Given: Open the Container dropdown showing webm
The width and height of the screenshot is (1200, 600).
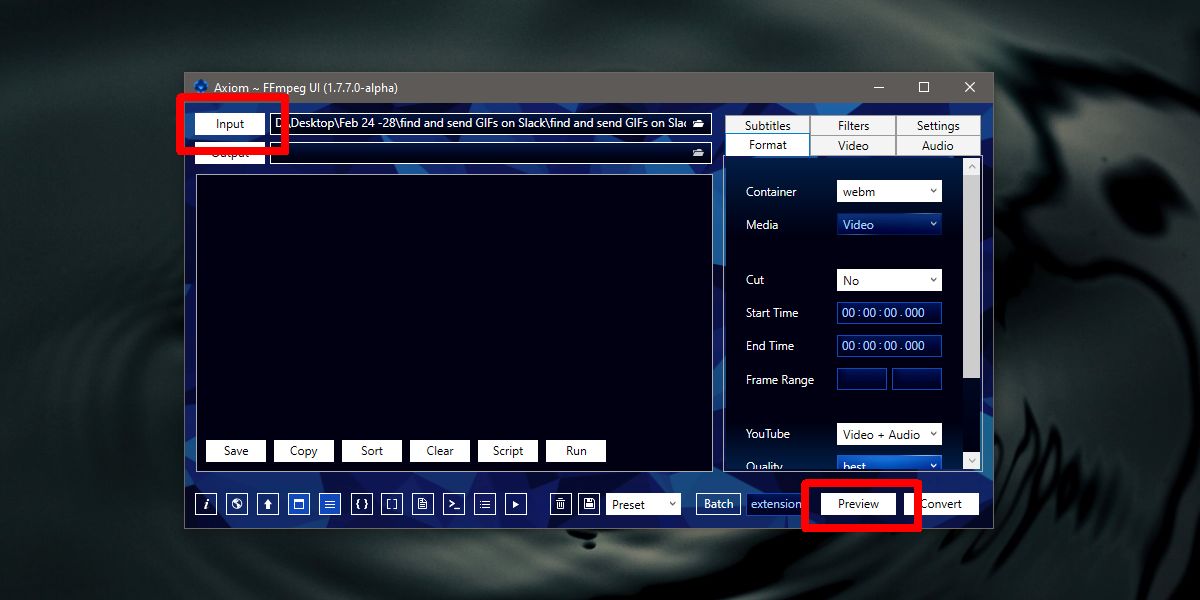Looking at the screenshot, I should (x=889, y=191).
